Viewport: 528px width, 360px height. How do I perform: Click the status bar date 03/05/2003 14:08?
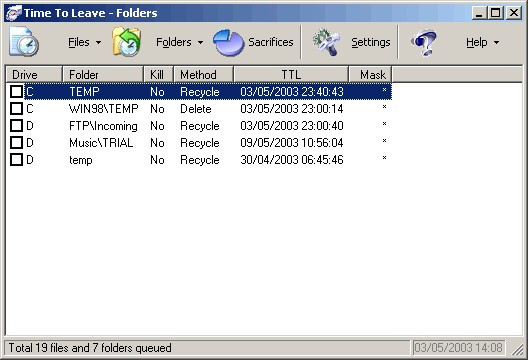458,348
